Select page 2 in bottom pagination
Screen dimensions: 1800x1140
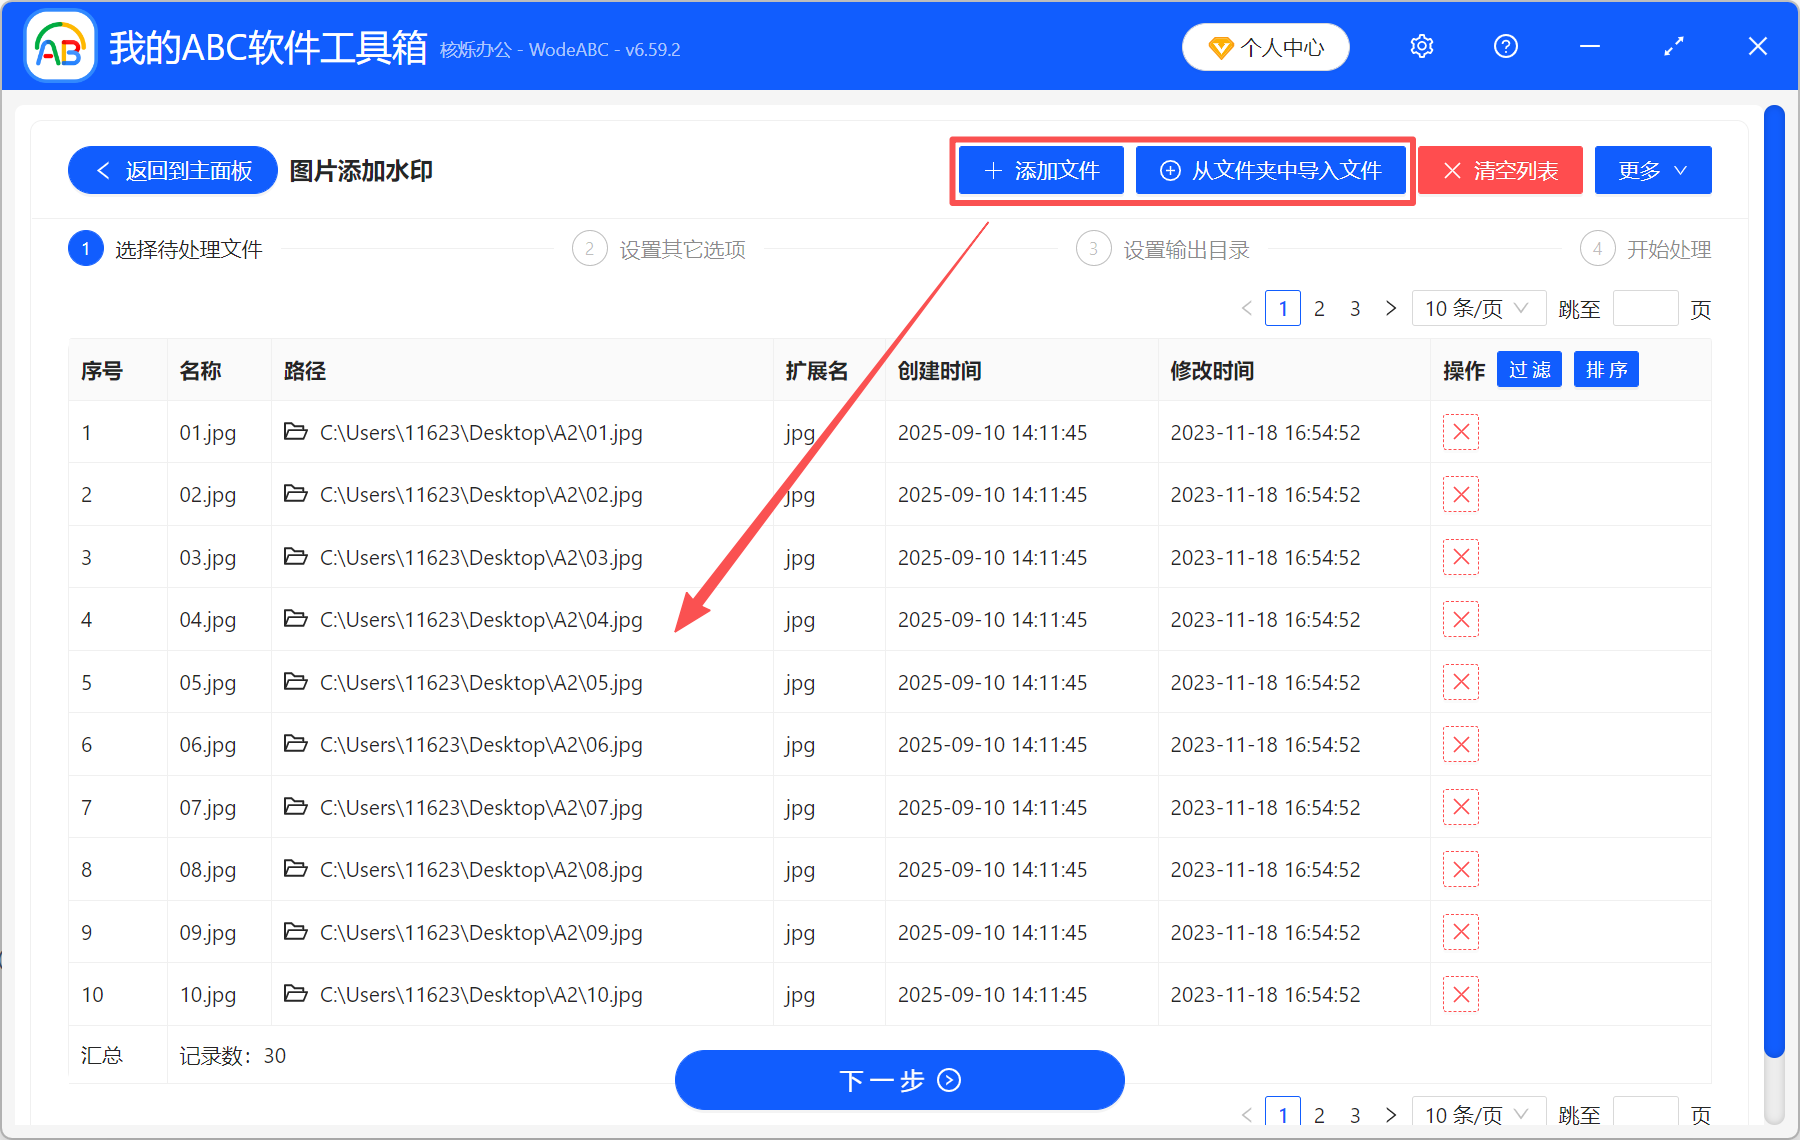click(1319, 1114)
